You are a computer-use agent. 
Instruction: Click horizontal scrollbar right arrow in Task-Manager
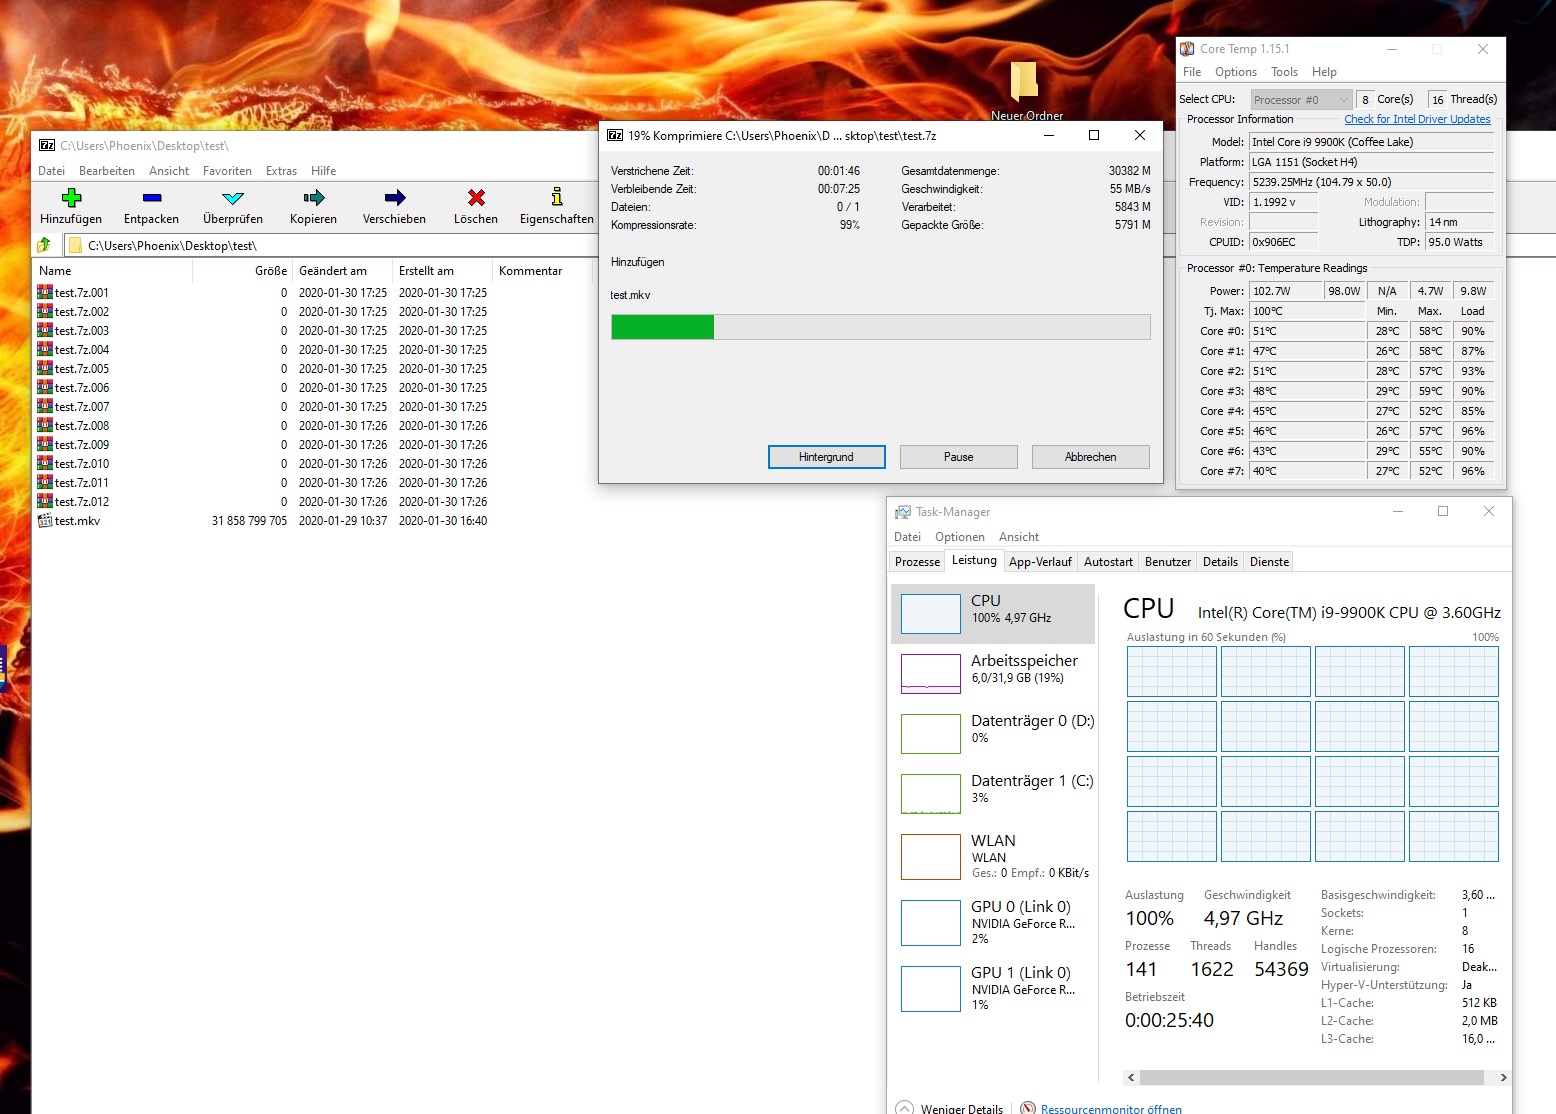[x=1502, y=1077]
